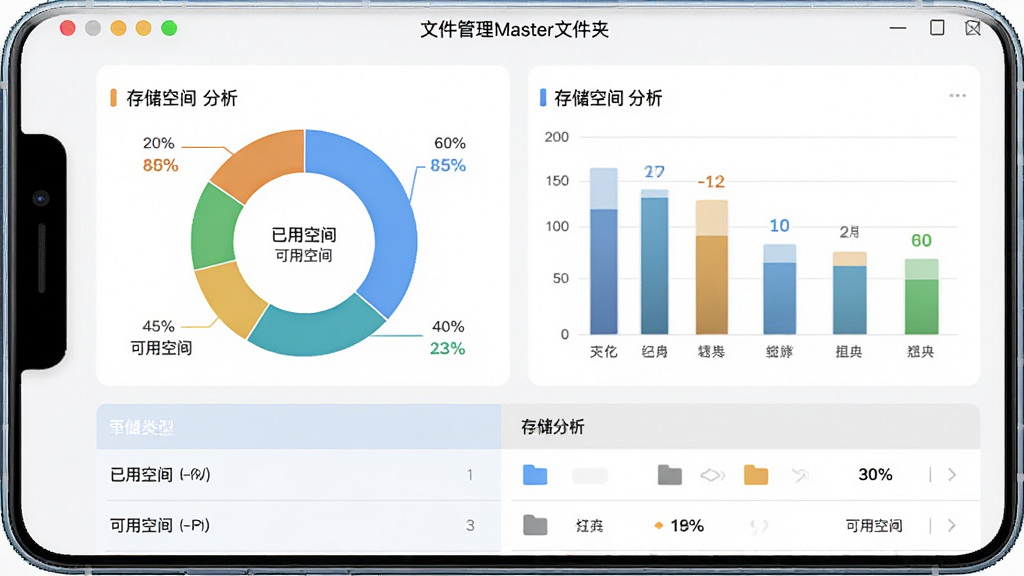The width and height of the screenshot is (1024, 576).
Task: Expand the 18% row with its right chevron
Action: click(952, 525)
